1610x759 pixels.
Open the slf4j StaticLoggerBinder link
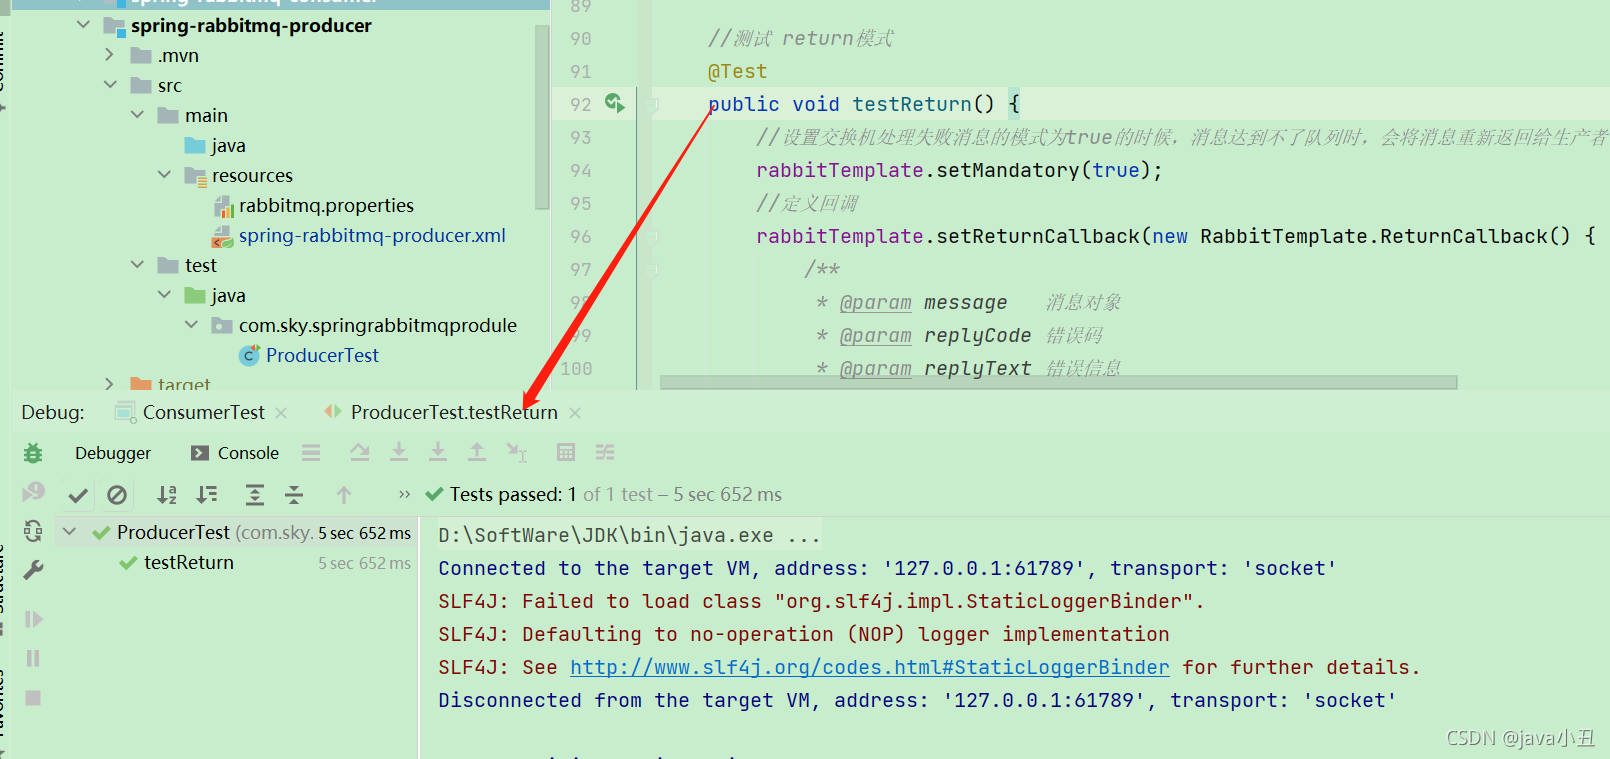coord(869,667)
